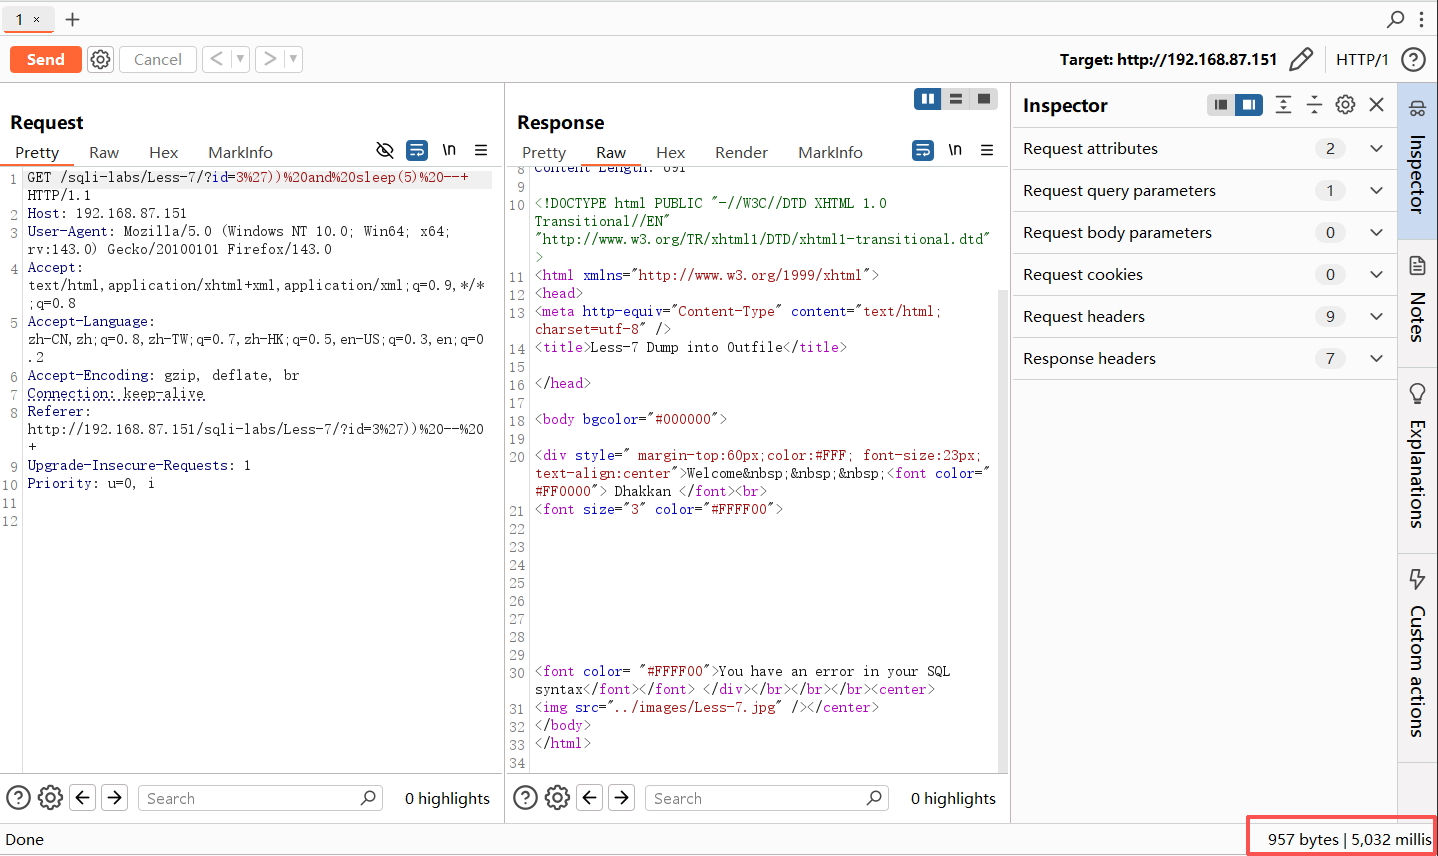
Task: Open the Repeater search magnifier
Action: (1396, 19)
